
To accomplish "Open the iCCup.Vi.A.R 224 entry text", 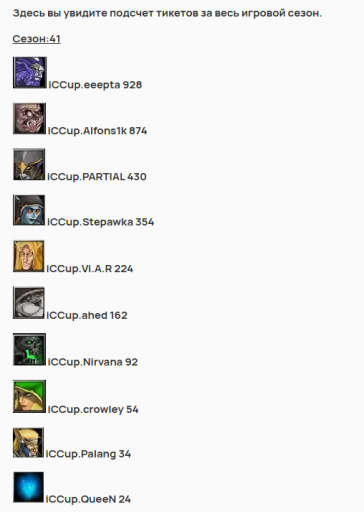I will point(90,269).
